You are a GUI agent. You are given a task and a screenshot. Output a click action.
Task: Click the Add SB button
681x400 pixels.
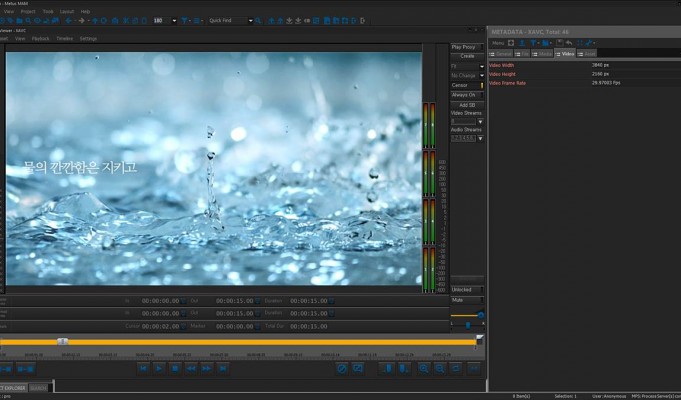467,105
